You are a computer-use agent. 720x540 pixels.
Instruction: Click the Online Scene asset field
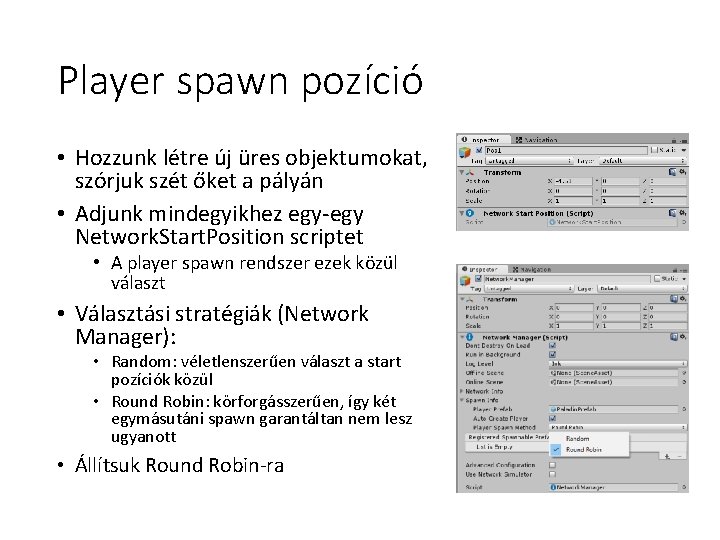click(614, 382)
